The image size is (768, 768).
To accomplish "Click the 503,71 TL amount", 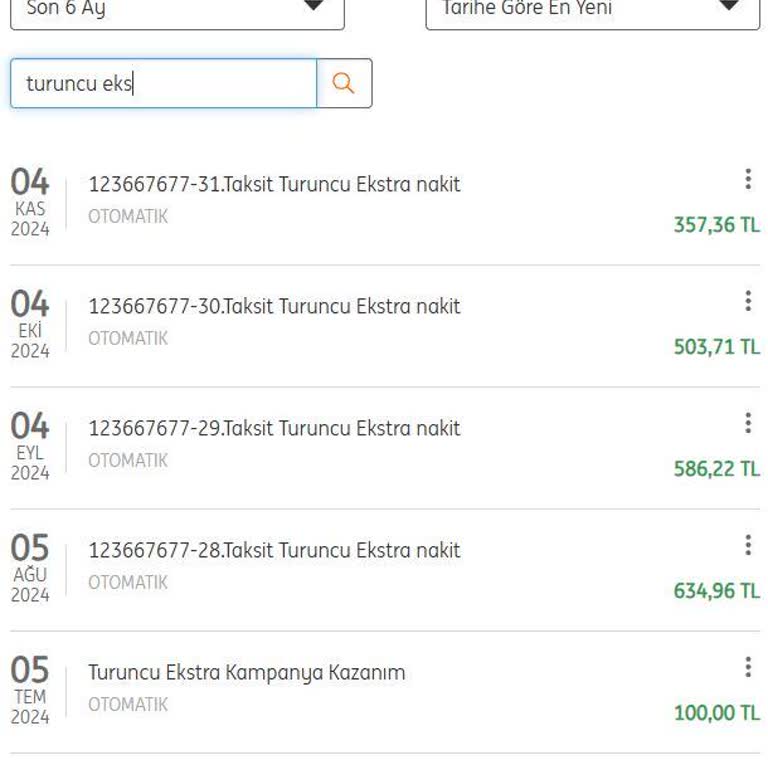I will click(716, 347).
